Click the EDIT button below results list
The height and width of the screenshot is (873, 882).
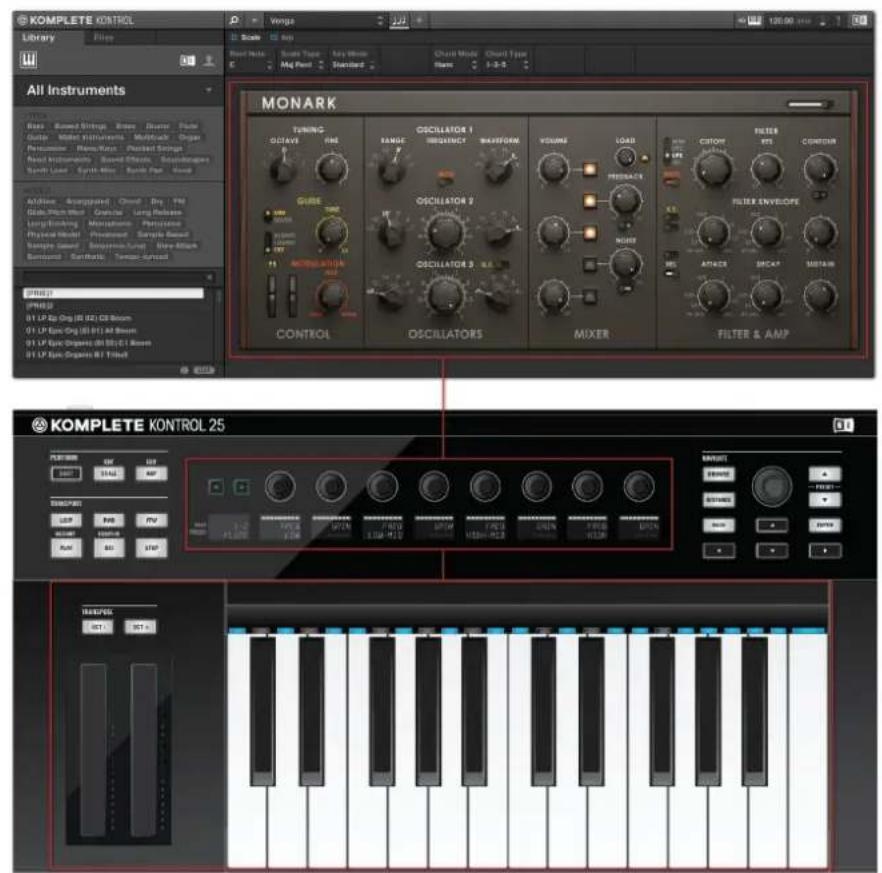pos(204,370)
